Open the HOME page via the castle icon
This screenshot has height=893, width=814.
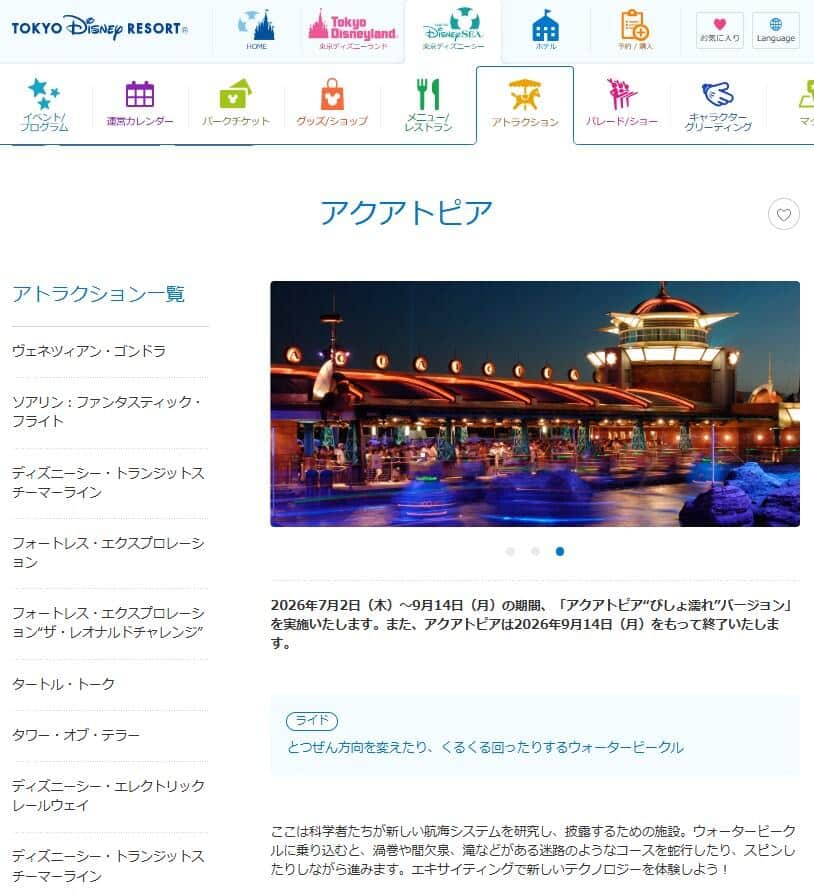[x=256, y=28]
